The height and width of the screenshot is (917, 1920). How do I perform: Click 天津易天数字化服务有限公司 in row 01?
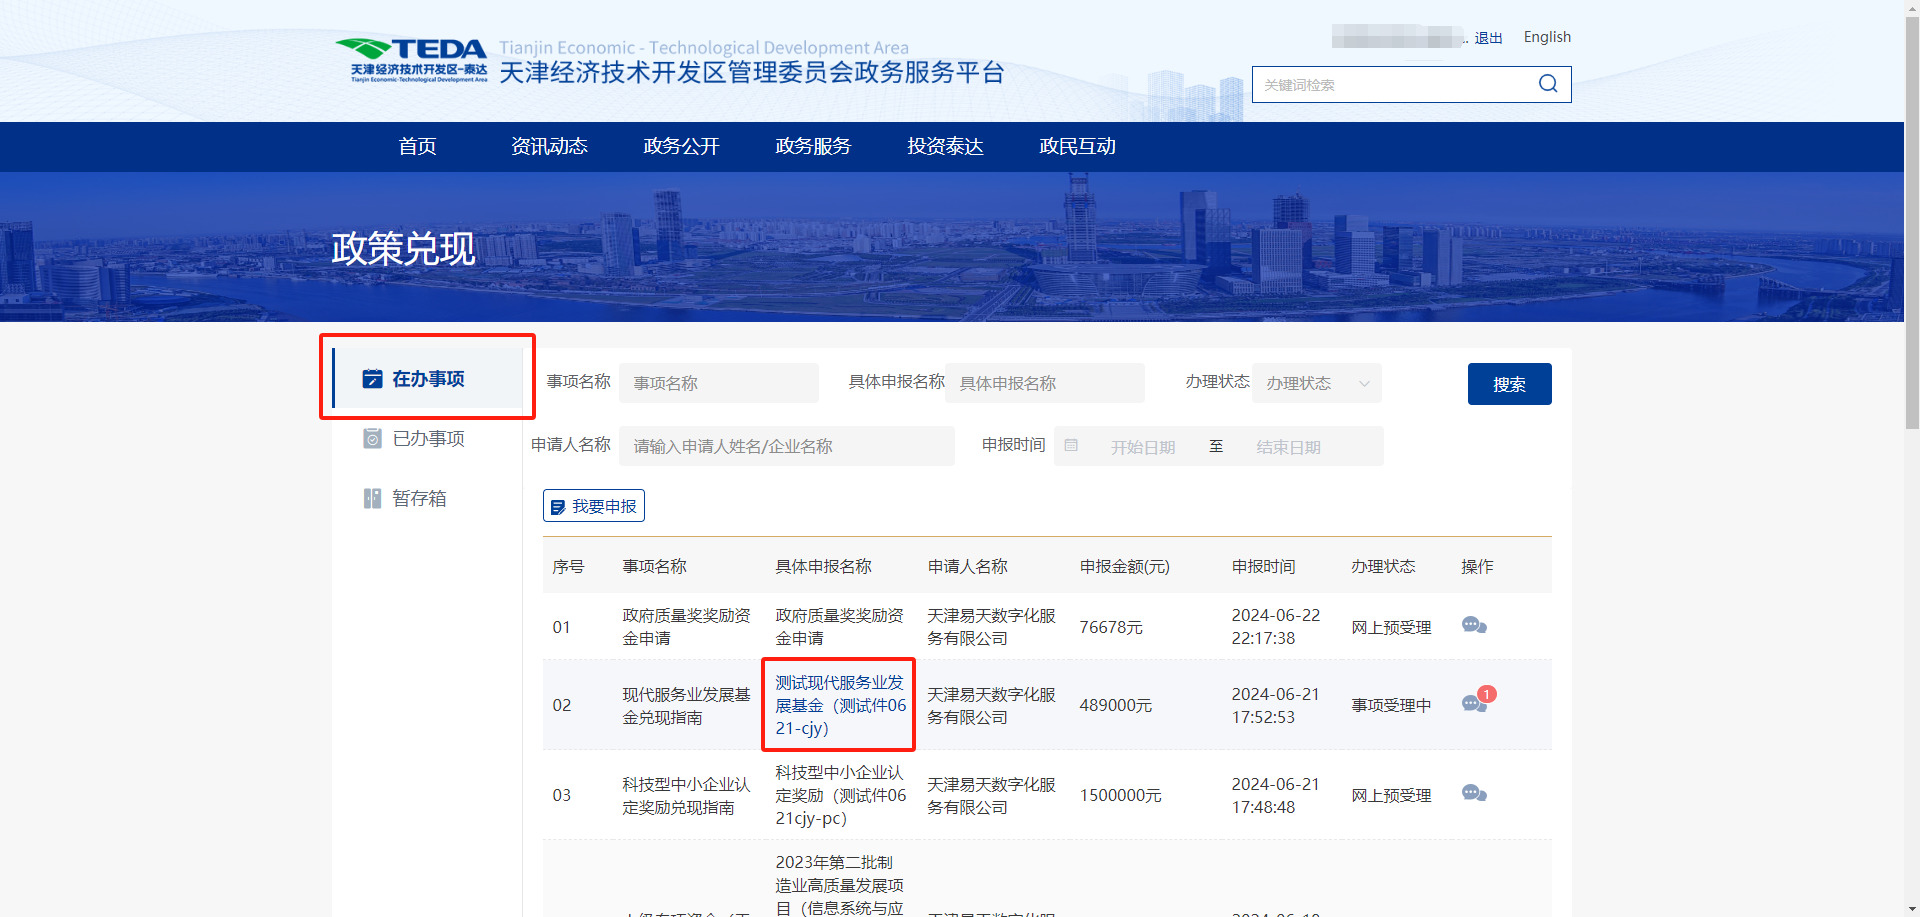[991, 627]
